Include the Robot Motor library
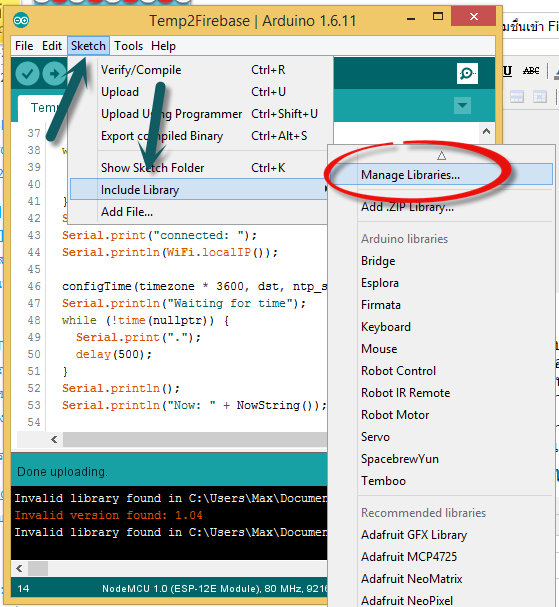 442,415
